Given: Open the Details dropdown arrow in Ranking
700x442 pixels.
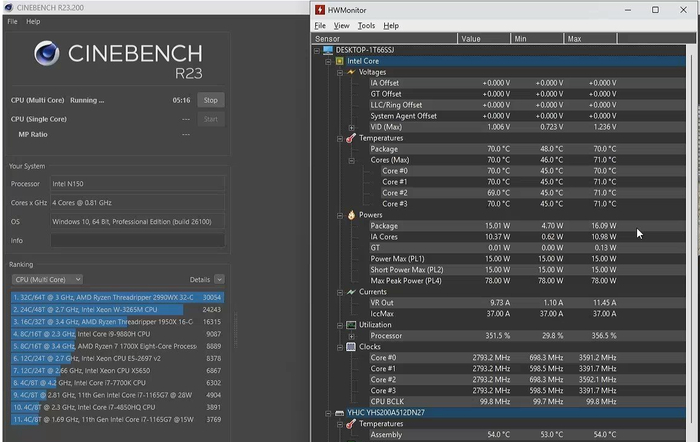Looking at the screenshot, I should pyautogui.click(x=219, y=280).
